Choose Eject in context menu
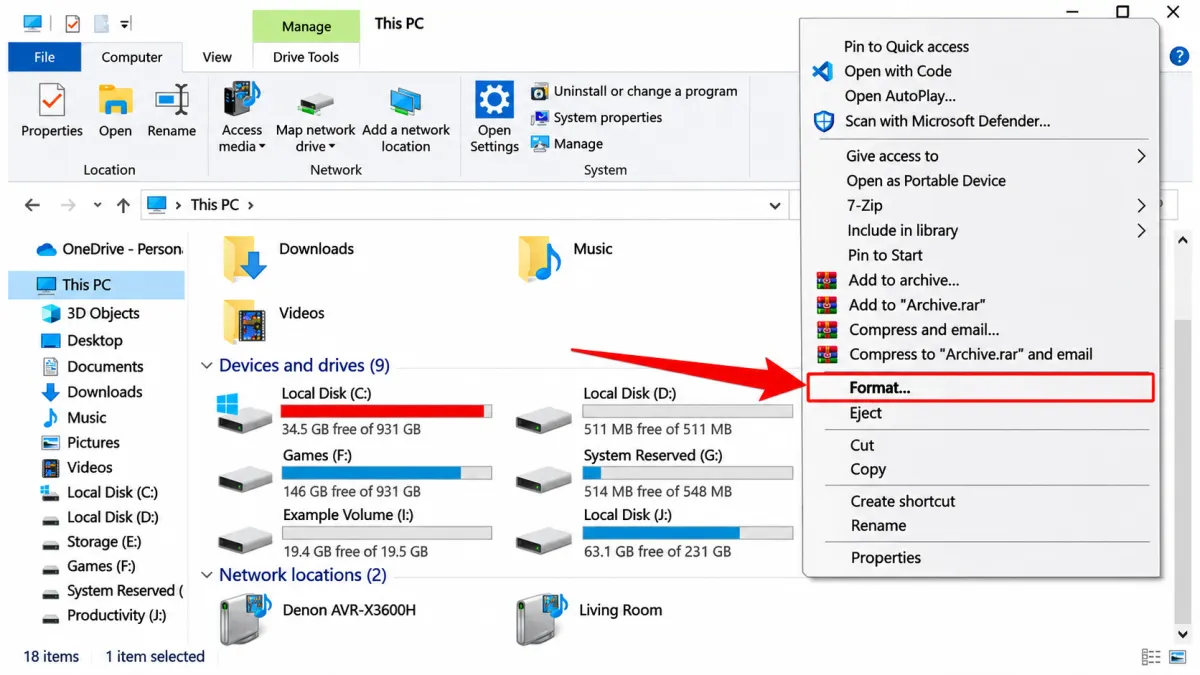The height and width of the screenshot is (675, 1200). (x=865, y=413)
